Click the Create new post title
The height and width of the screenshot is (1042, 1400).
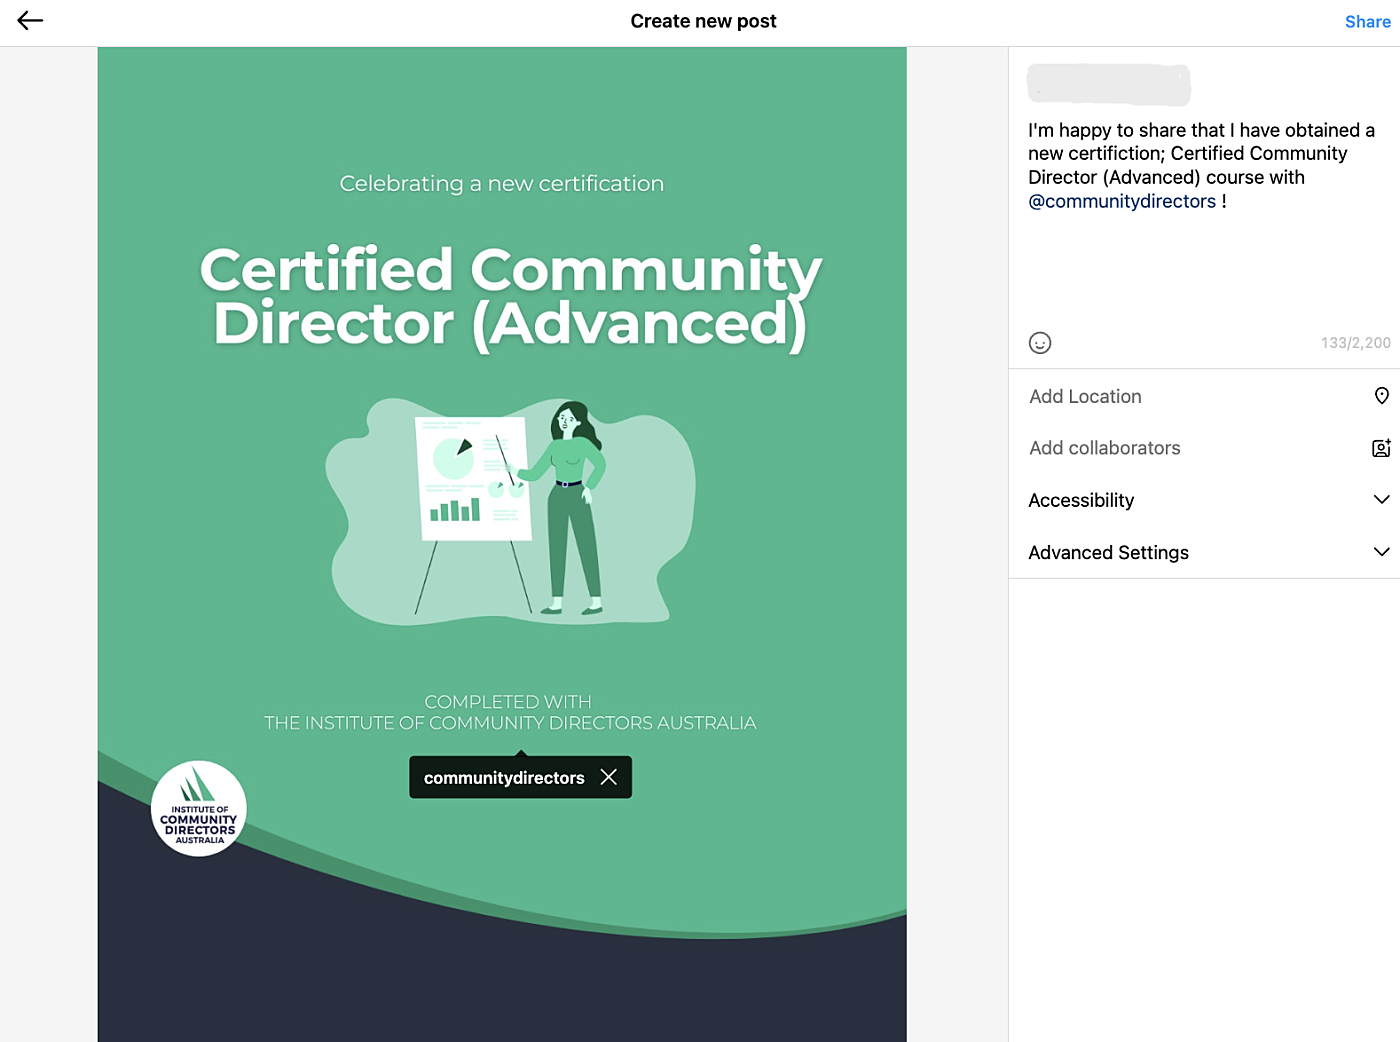[x=703, y=21]
